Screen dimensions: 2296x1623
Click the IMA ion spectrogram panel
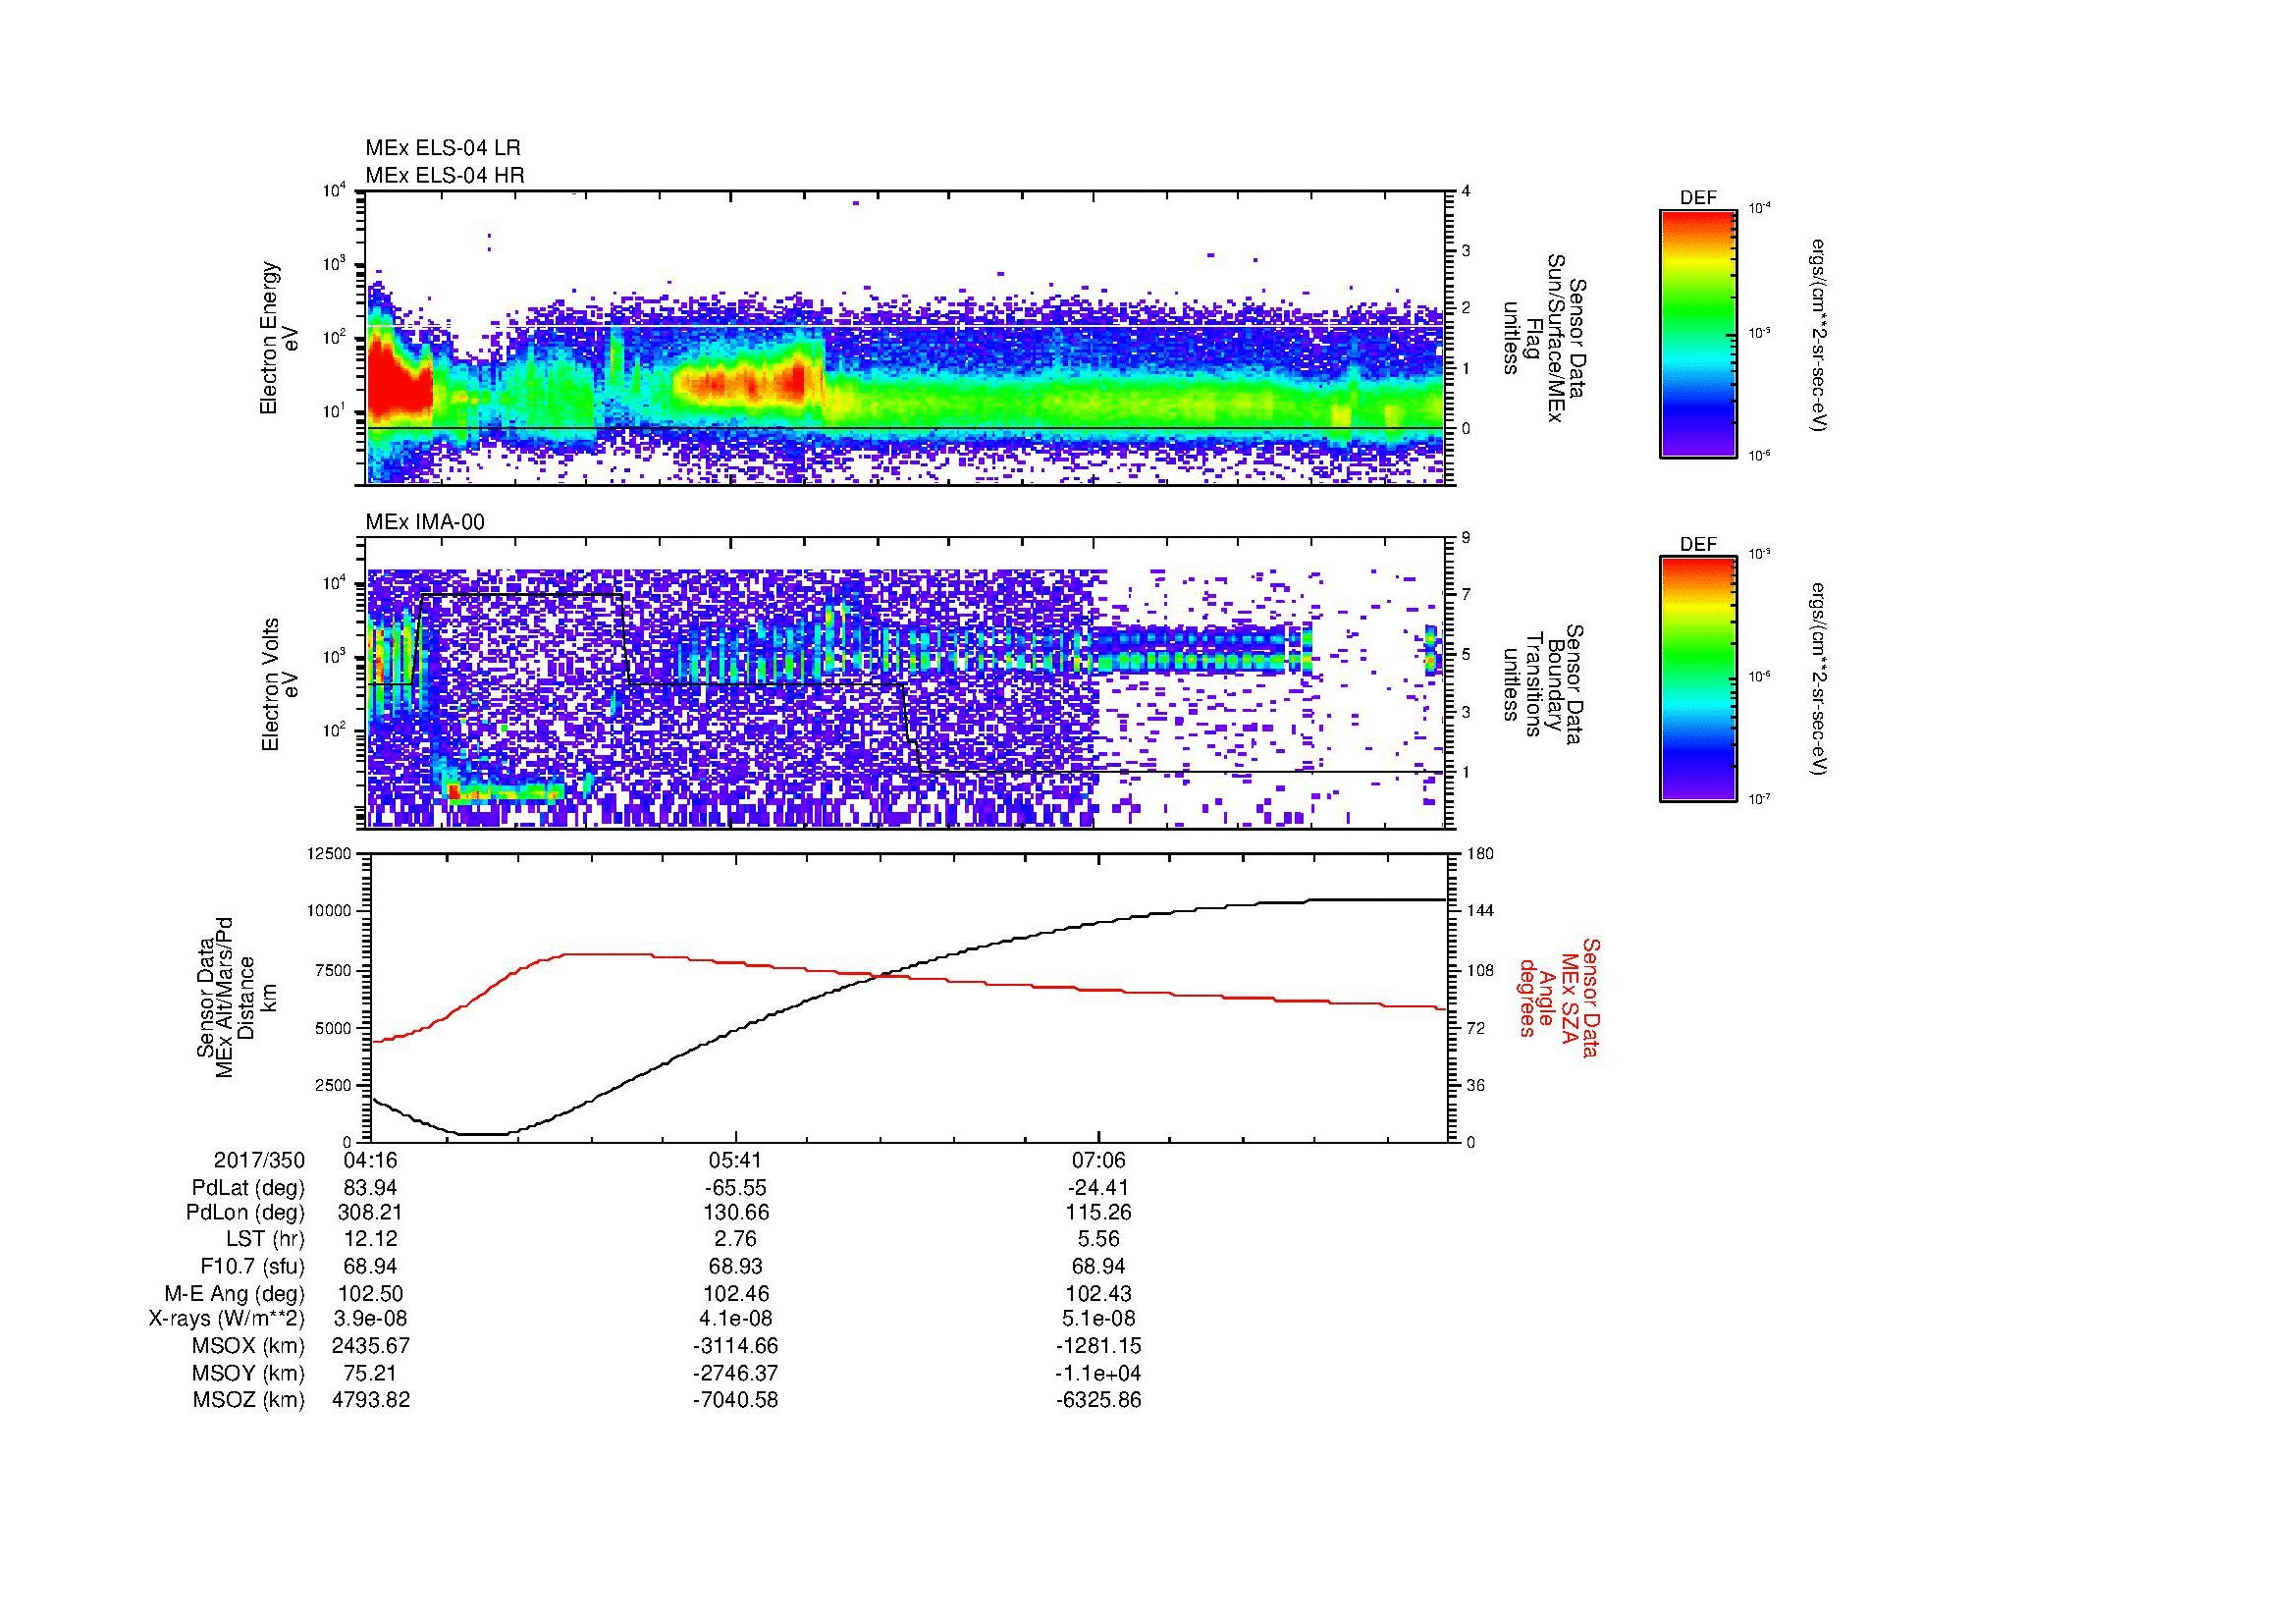click(906, 683)
